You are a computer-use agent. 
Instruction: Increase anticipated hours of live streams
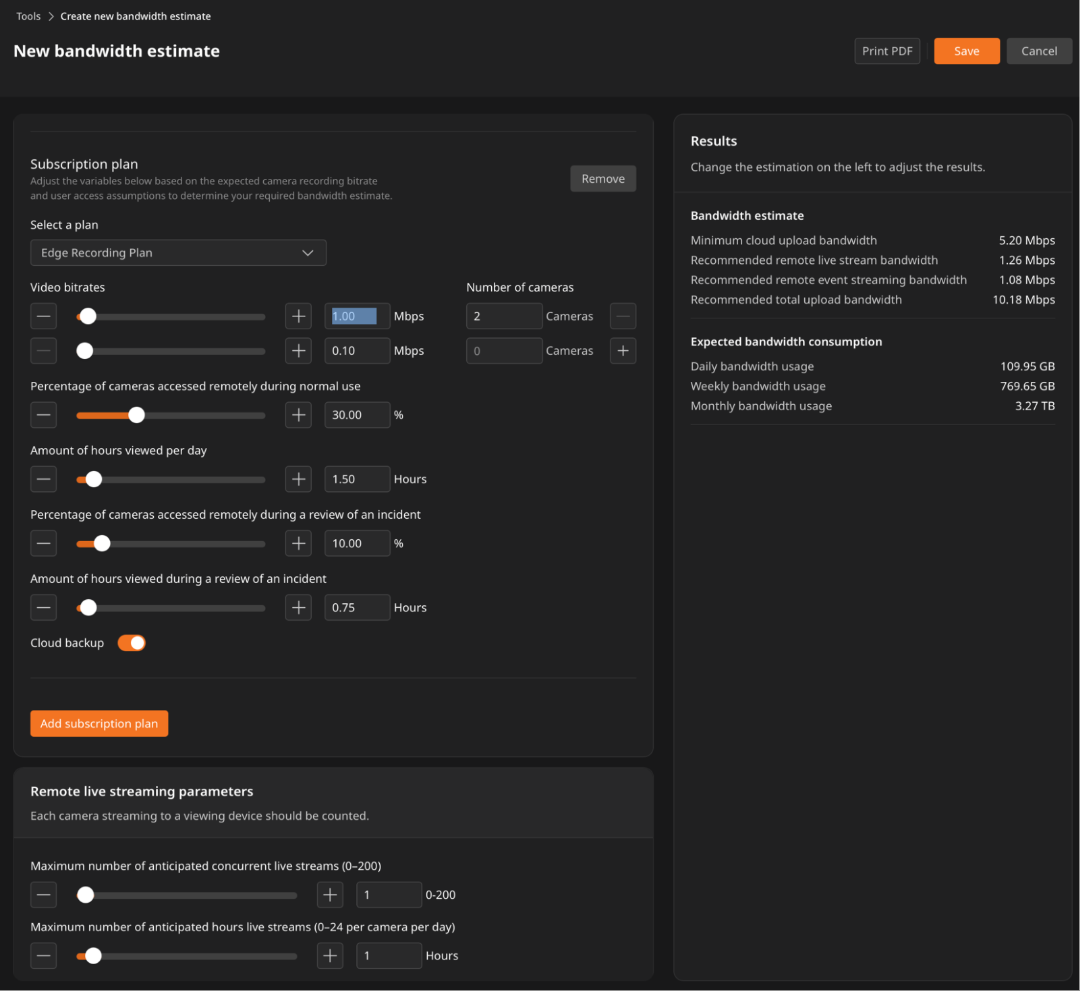click(x=330, y=955)
